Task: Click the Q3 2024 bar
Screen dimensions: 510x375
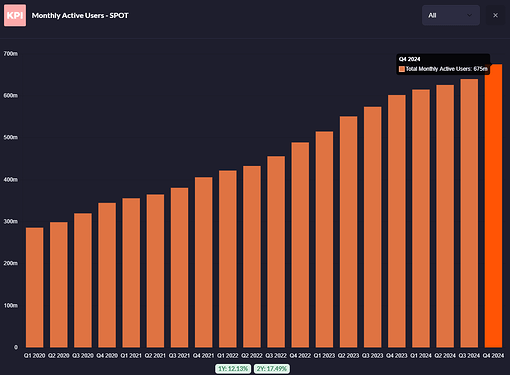Action: click(x=469, y=213)
